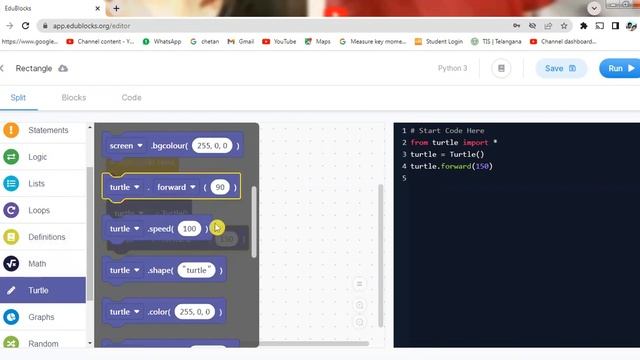Click the "turtle" string in shape block

pos(196,270)
